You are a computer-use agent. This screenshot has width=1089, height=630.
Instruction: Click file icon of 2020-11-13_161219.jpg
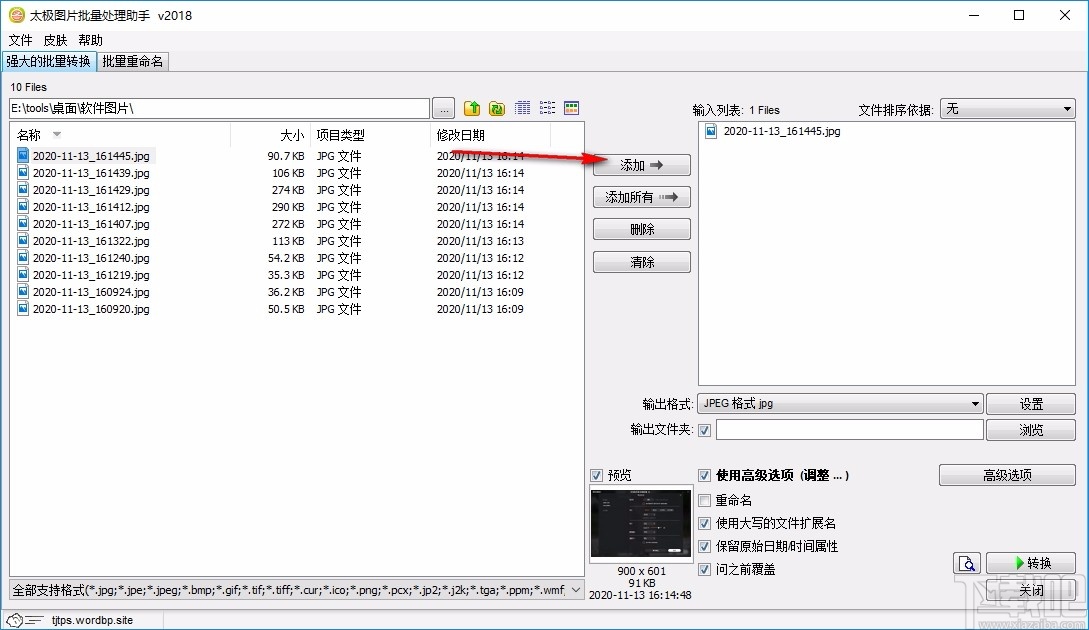pyautogui.click(x=23, y=274)
